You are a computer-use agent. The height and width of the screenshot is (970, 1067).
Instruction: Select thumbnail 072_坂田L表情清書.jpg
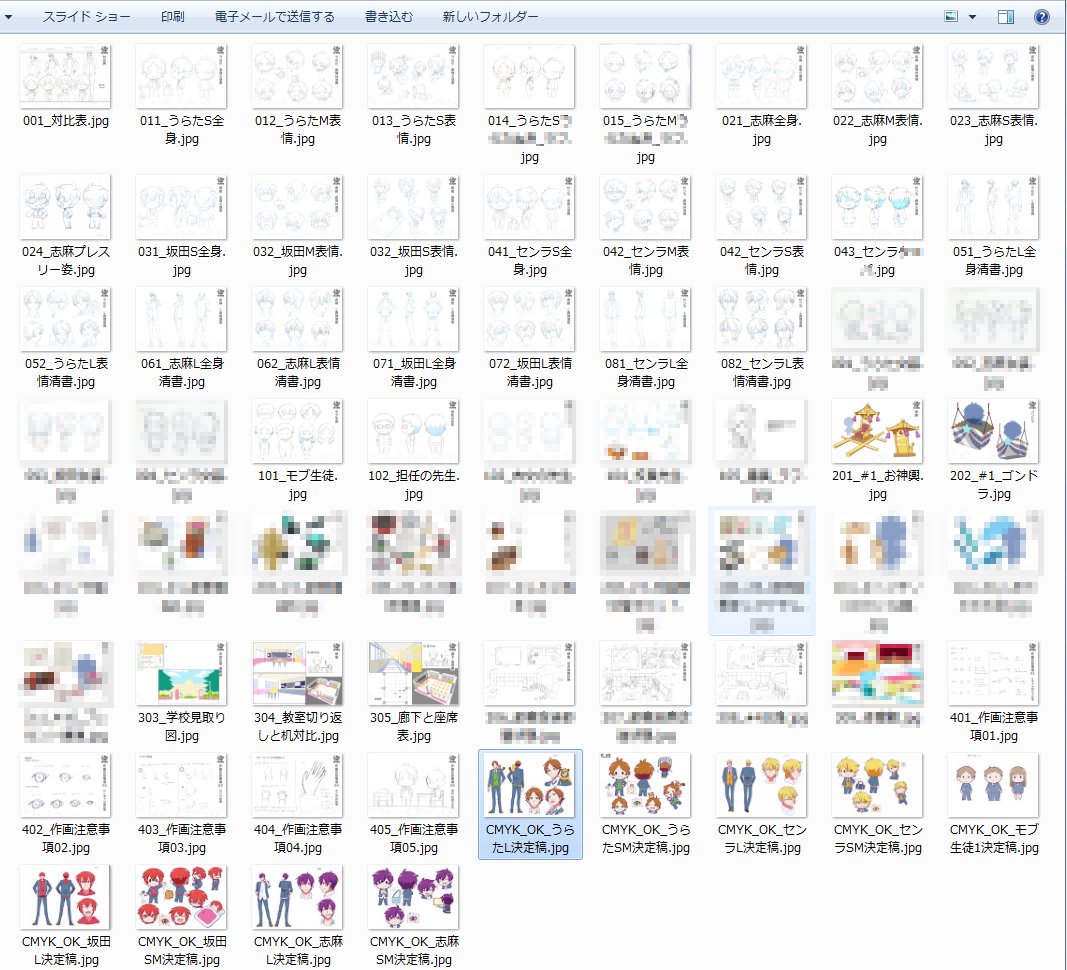click(529, 320)
